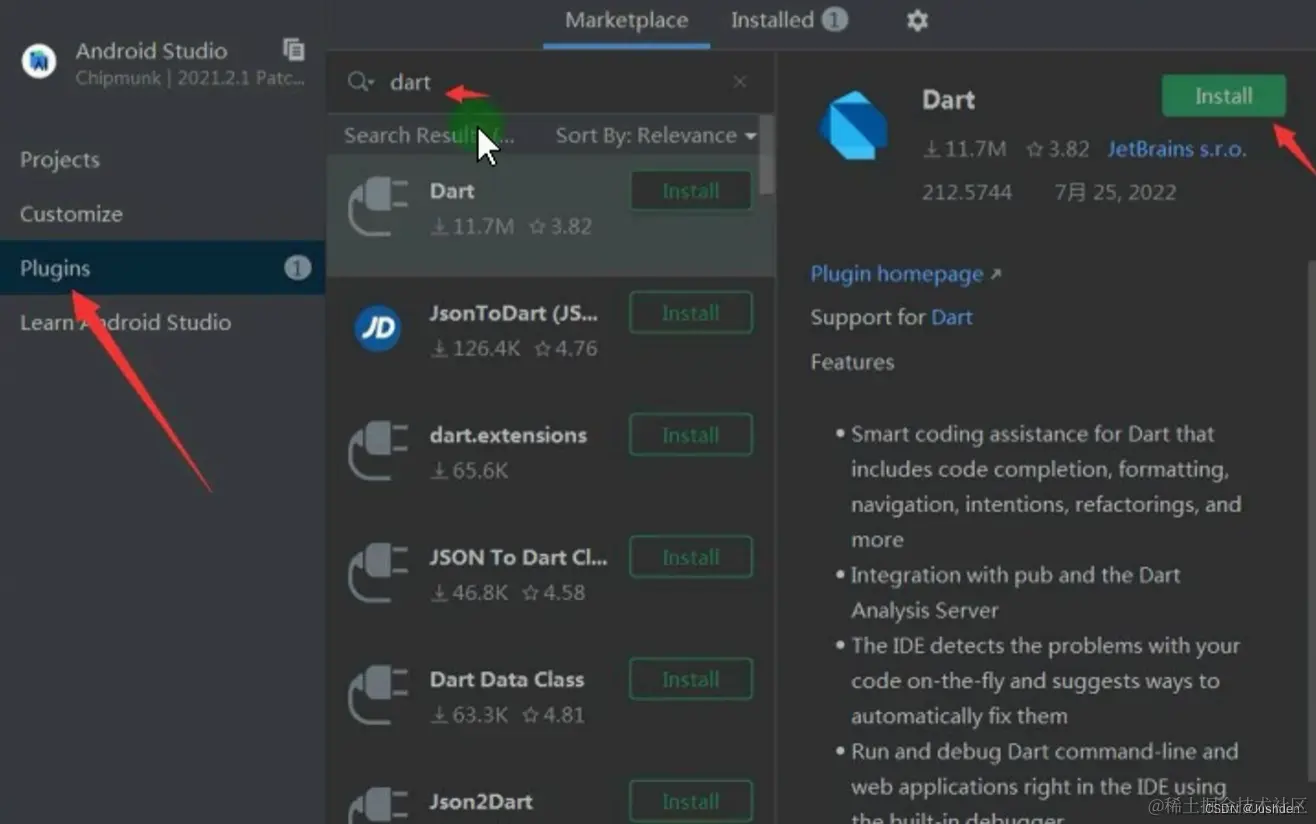Click the Installed tab count badge
The image size is (1316, 824).
click(x=835, y=19)
